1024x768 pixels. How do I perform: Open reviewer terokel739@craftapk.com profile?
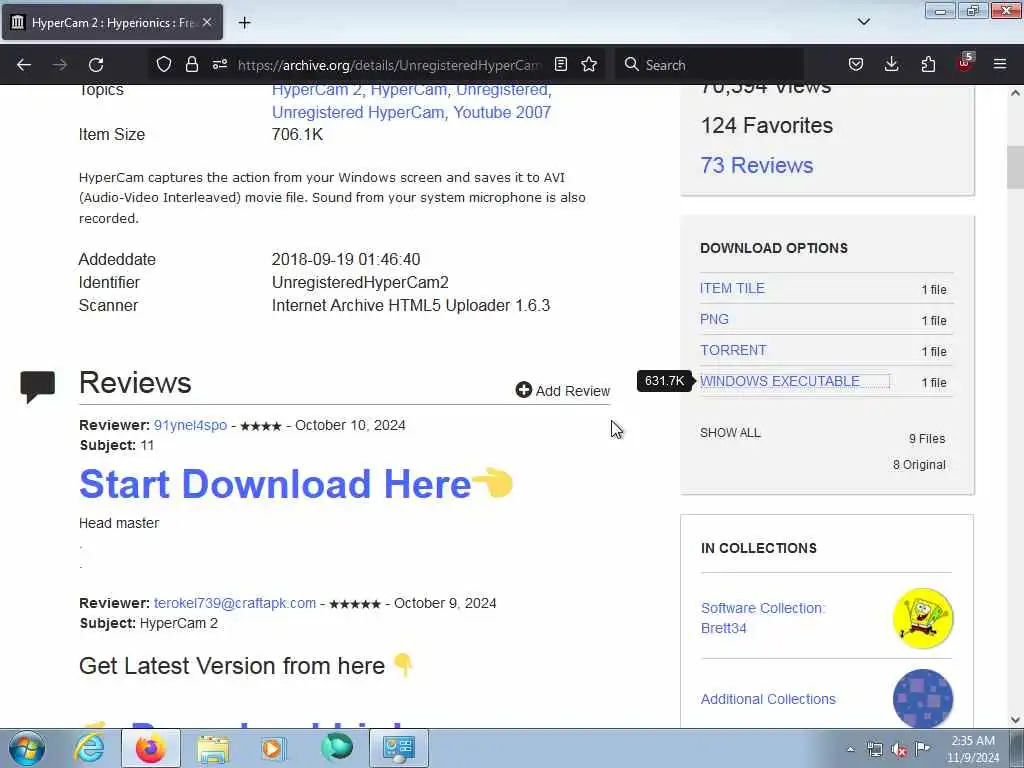tap(235, 603)
